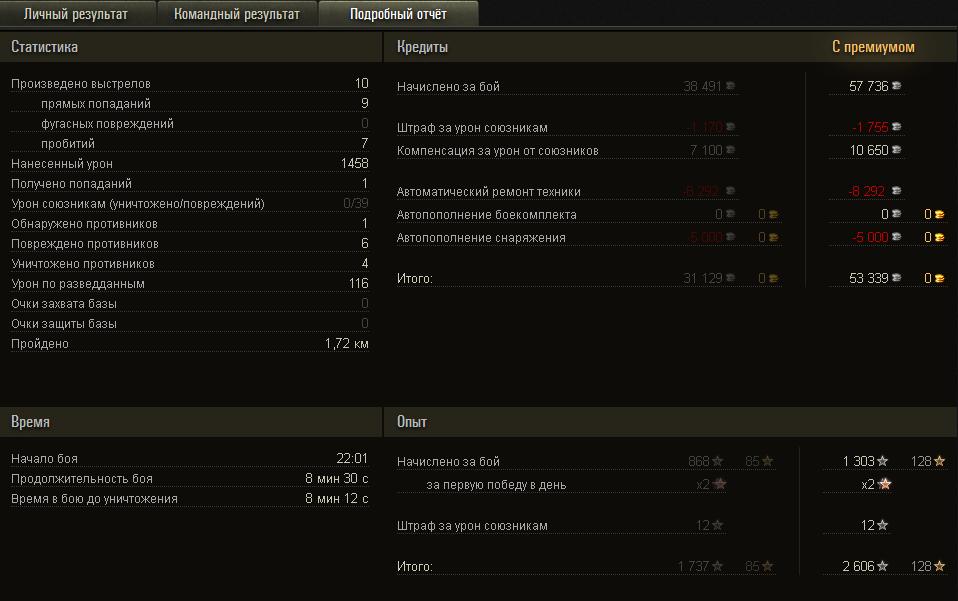Click credits icon next to premium -5 000 equipment
The image size is (958, 601).
point(896,237)
